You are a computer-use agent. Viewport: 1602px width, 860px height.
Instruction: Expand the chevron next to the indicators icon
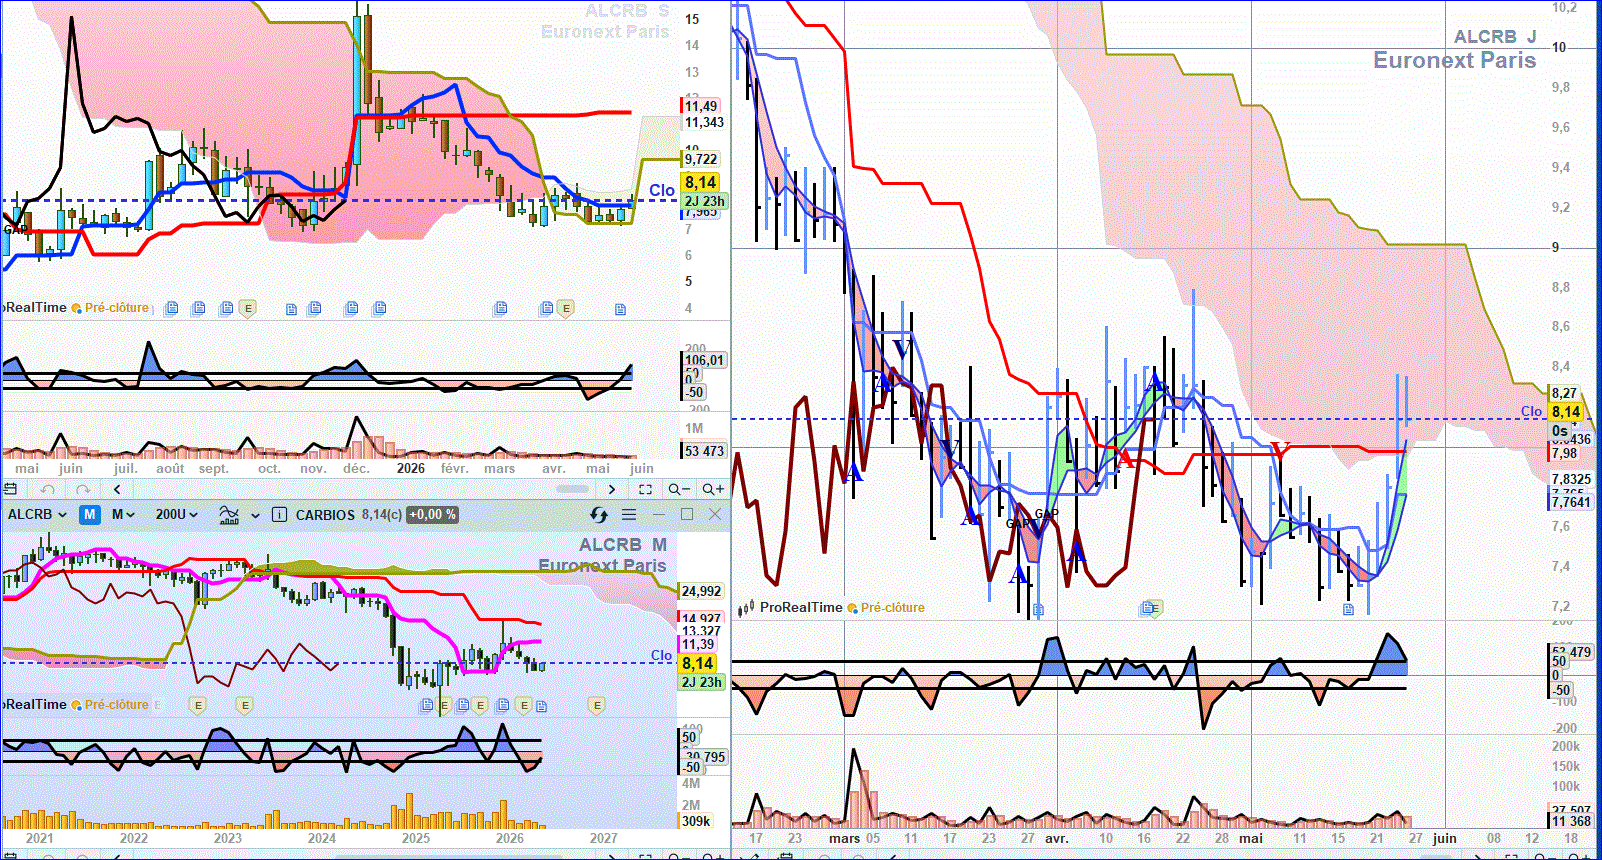tap(255, 515)
